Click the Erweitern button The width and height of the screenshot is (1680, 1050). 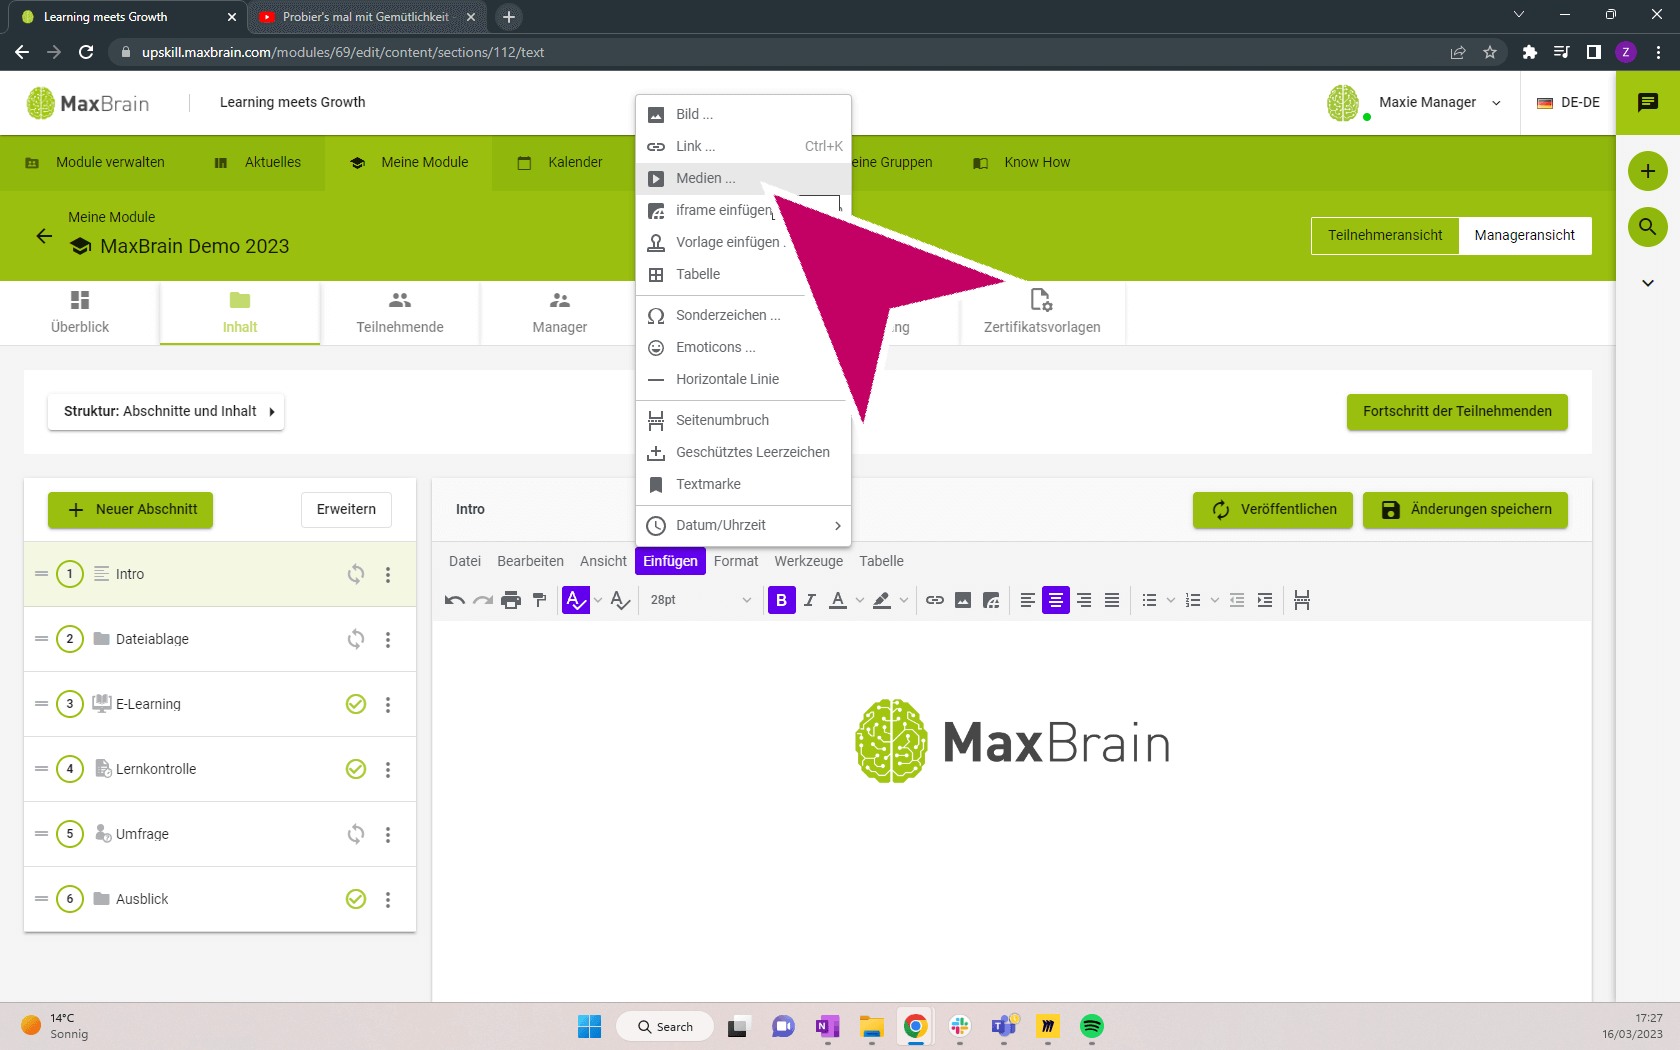[346, 510]
